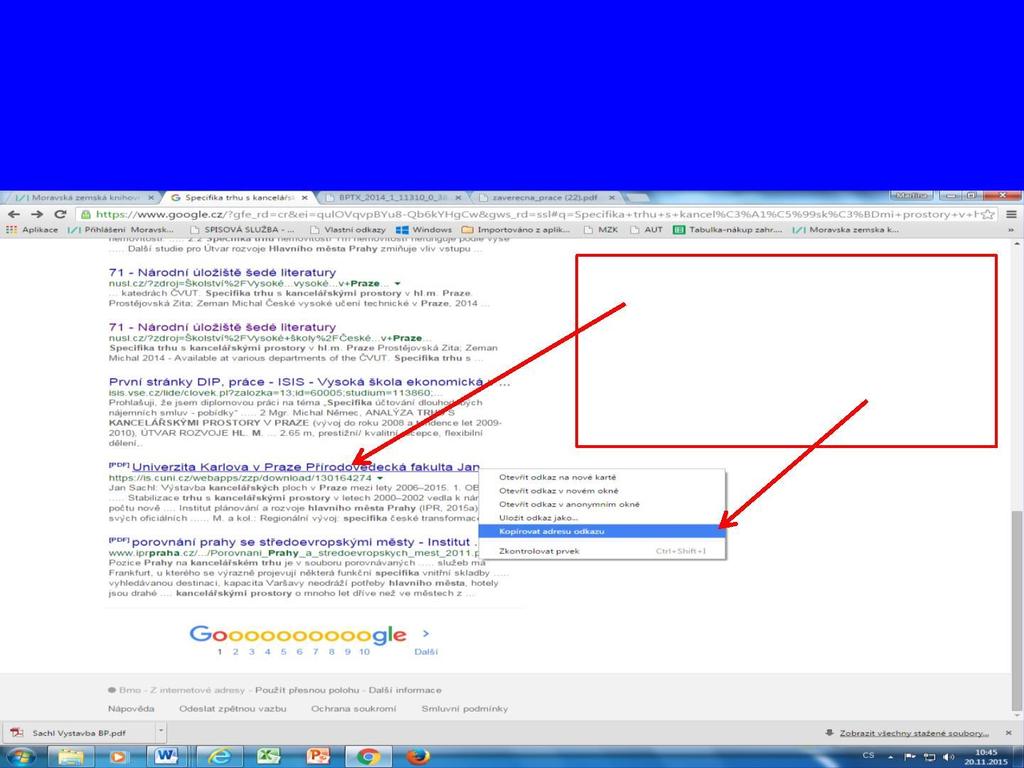
Task: Click the browser forward arrow
Action: click(37, 214)
